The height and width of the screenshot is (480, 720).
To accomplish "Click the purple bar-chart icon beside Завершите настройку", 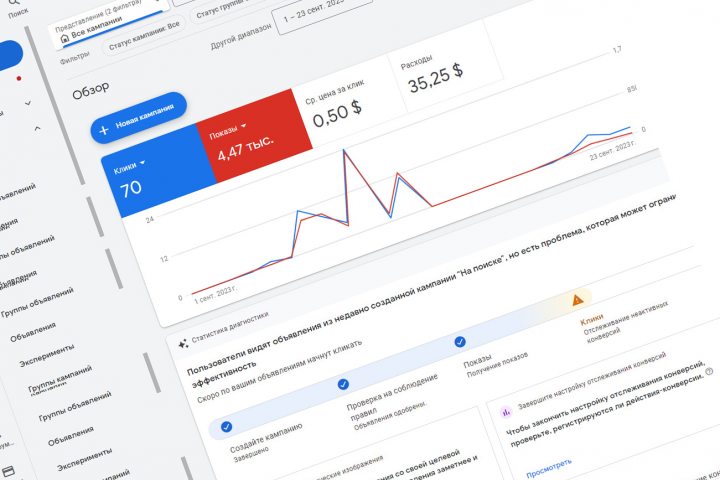I will 506,412.
